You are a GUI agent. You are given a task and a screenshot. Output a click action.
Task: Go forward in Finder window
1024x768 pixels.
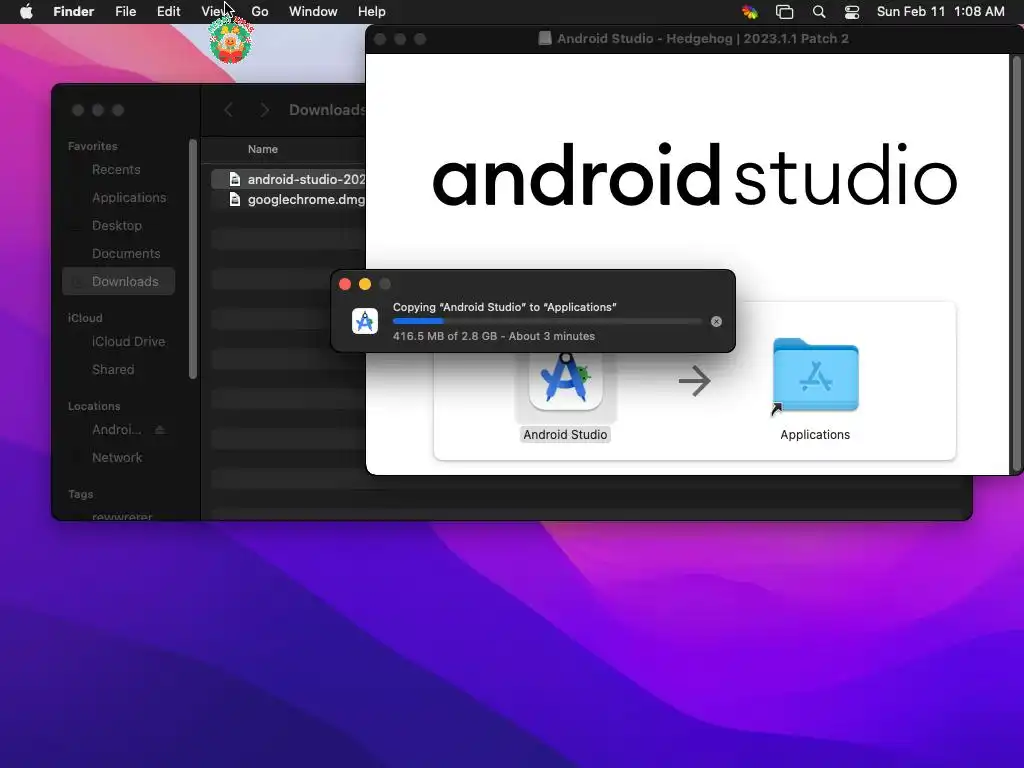point(264,110)
